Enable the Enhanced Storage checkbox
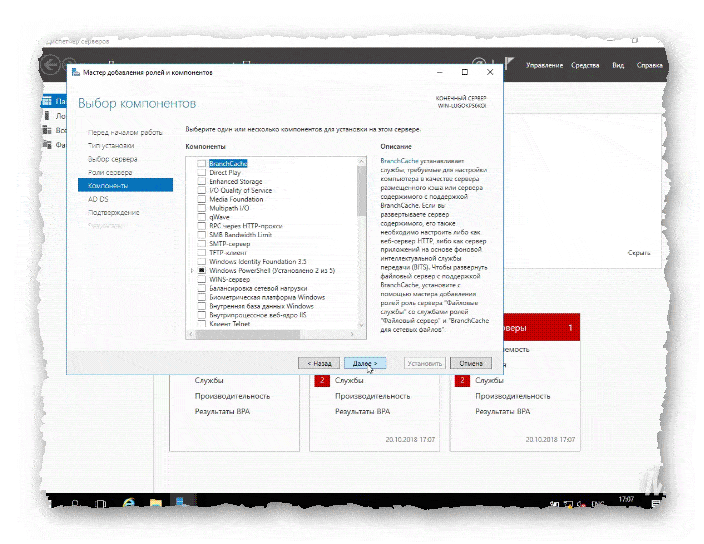Screen dimensions: 704x544 (x=202, y=181)
